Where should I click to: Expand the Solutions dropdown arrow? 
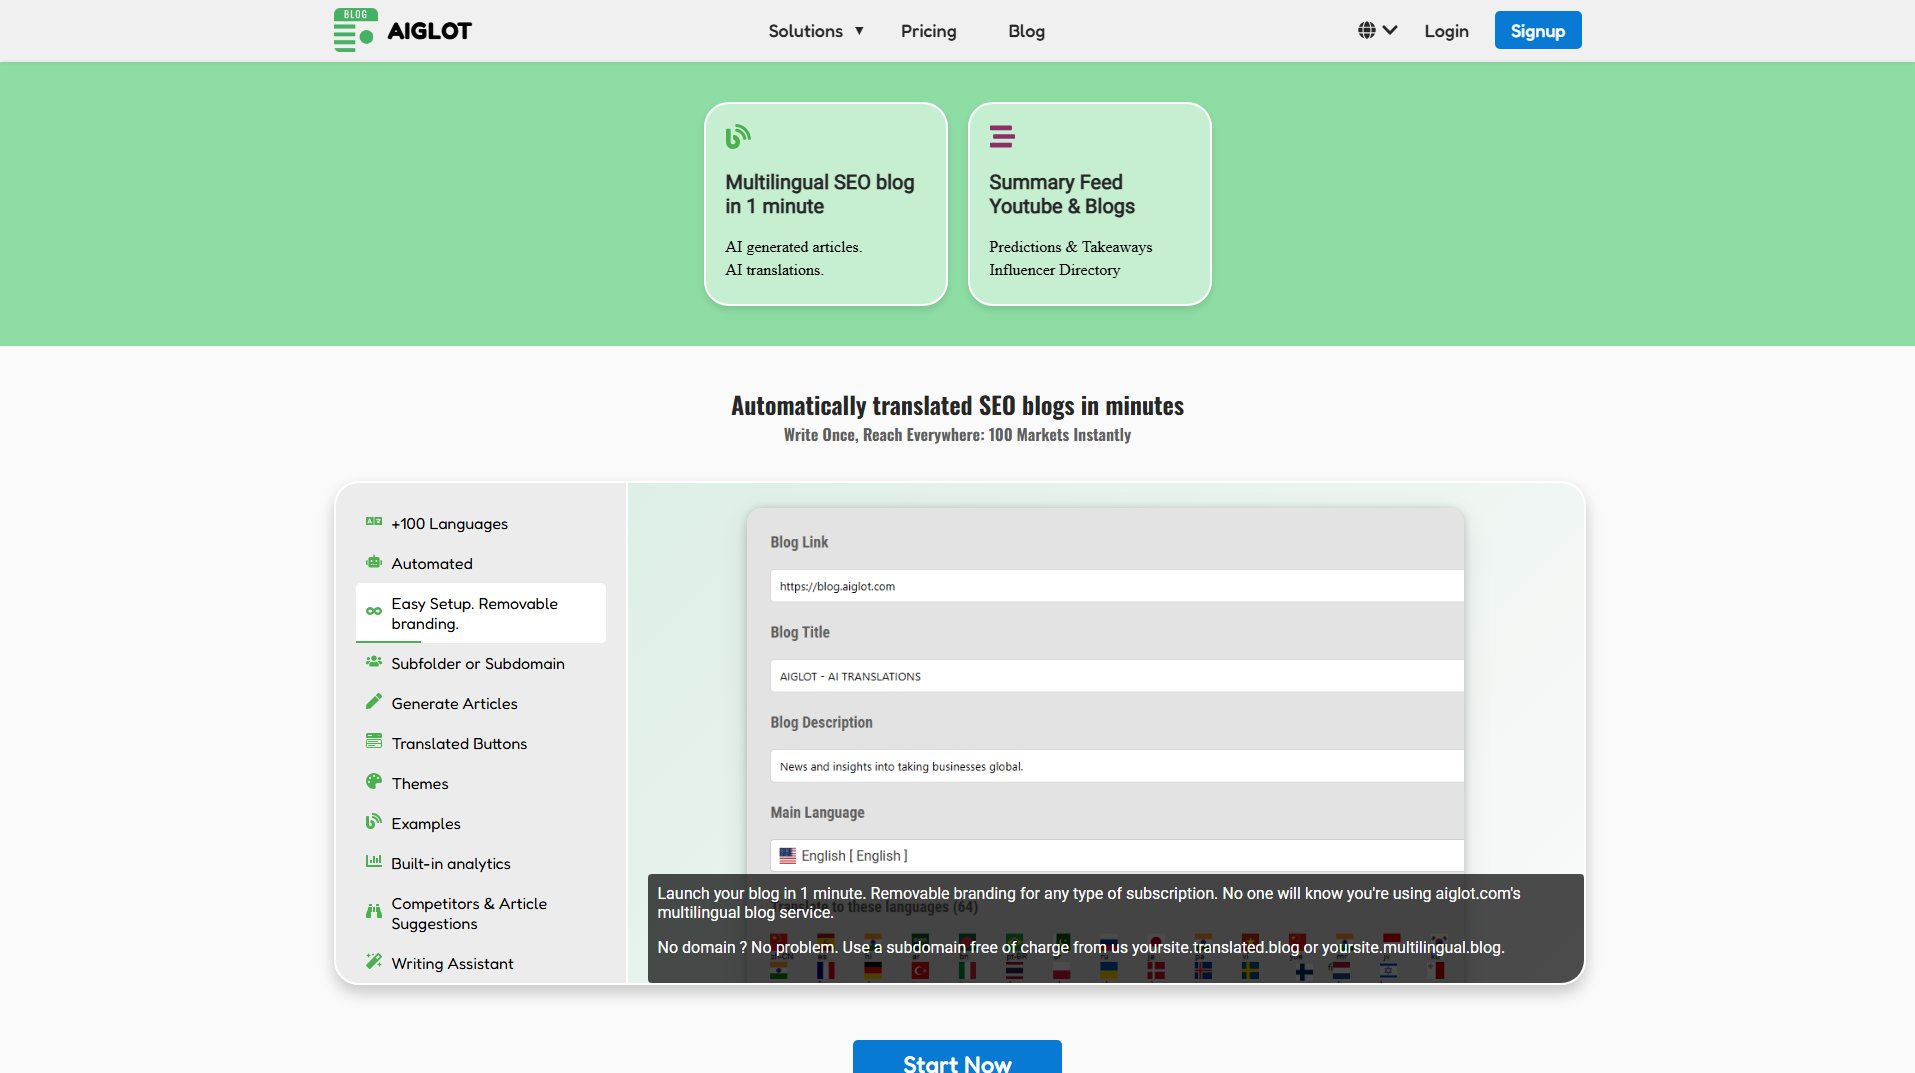click(859, 31)
